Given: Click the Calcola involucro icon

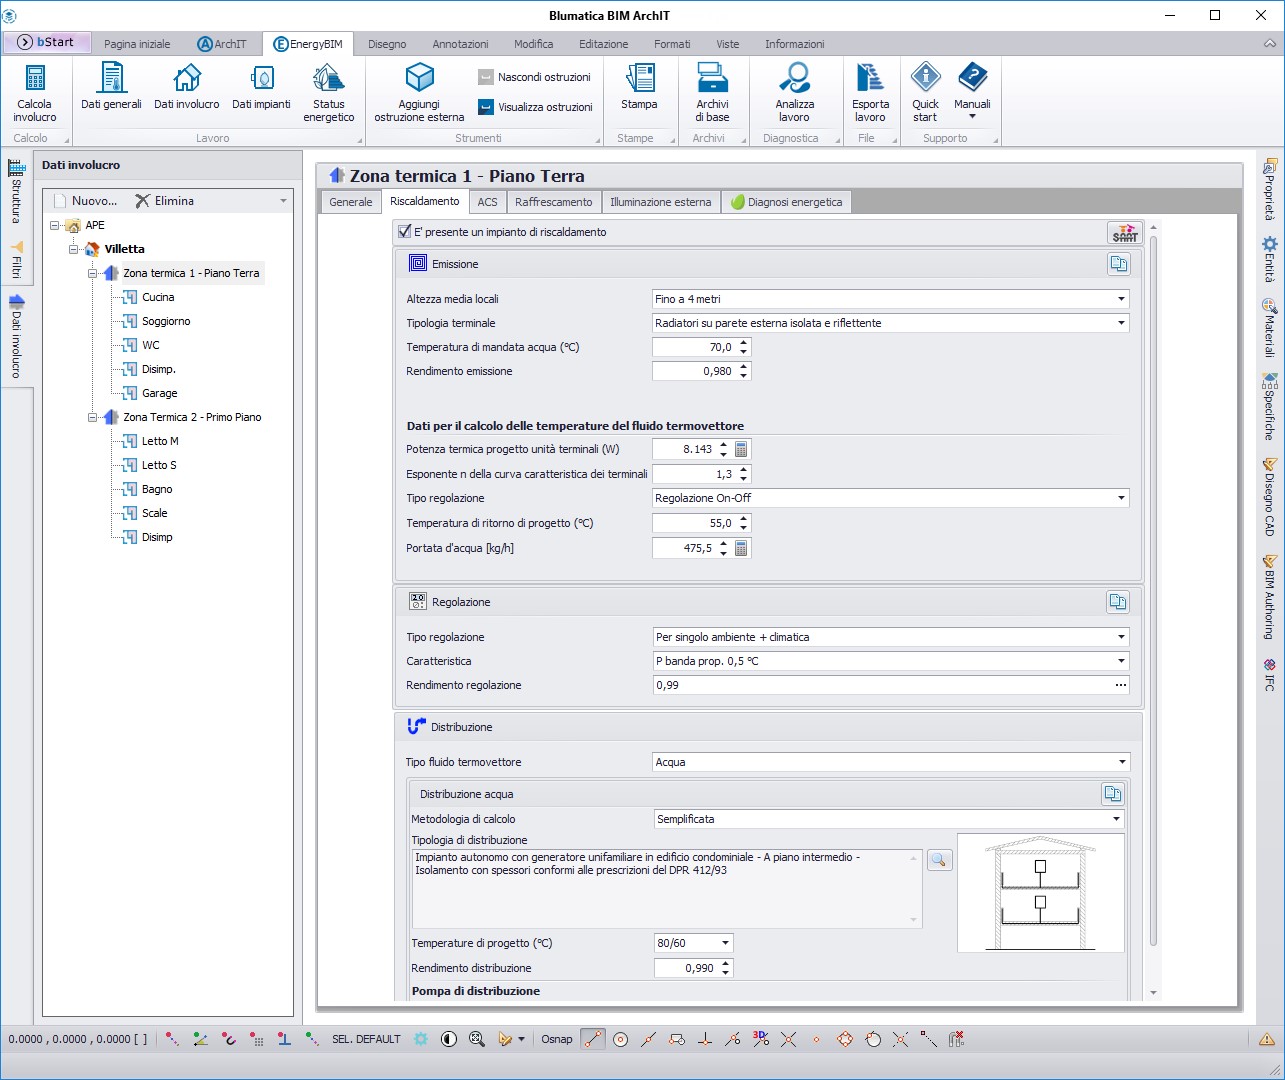Looking at the screenshot, I should pos(35,80).
